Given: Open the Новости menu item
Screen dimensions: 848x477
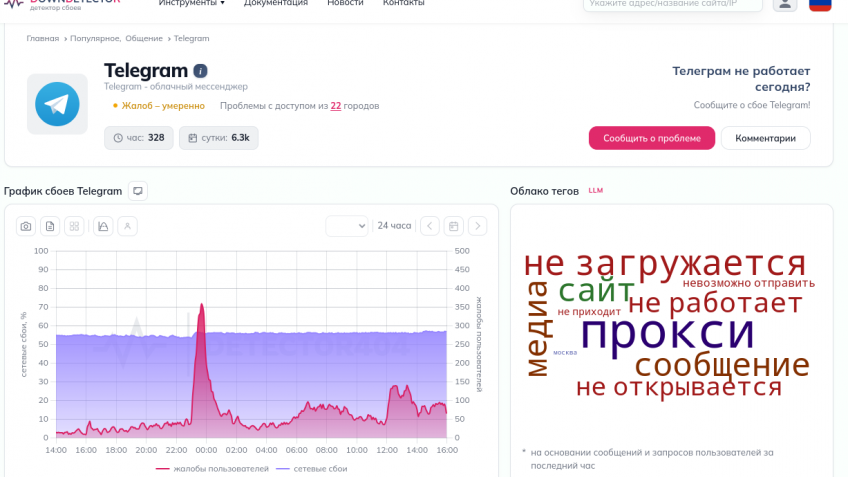Looking at the screenshot, I should [345, 3].
